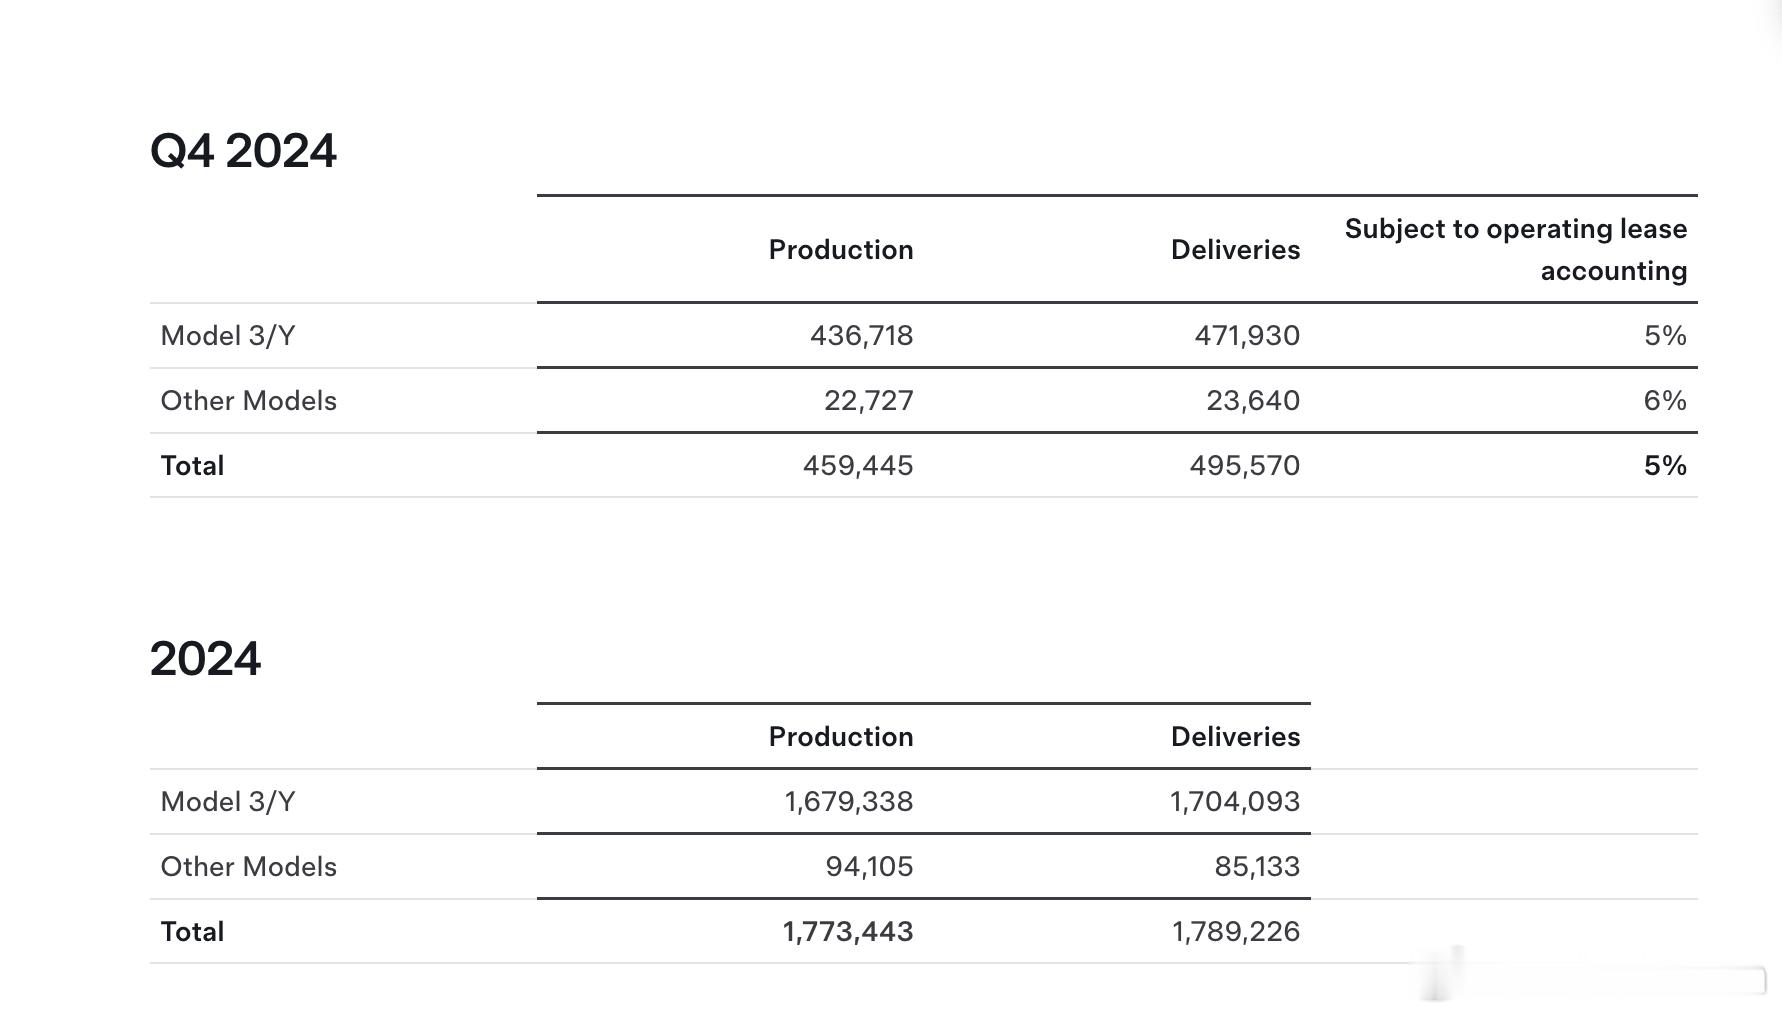Click the Q4 2024 section heading
Viewport: 1782px width, 1018px height.
click(x=243, y=152)
